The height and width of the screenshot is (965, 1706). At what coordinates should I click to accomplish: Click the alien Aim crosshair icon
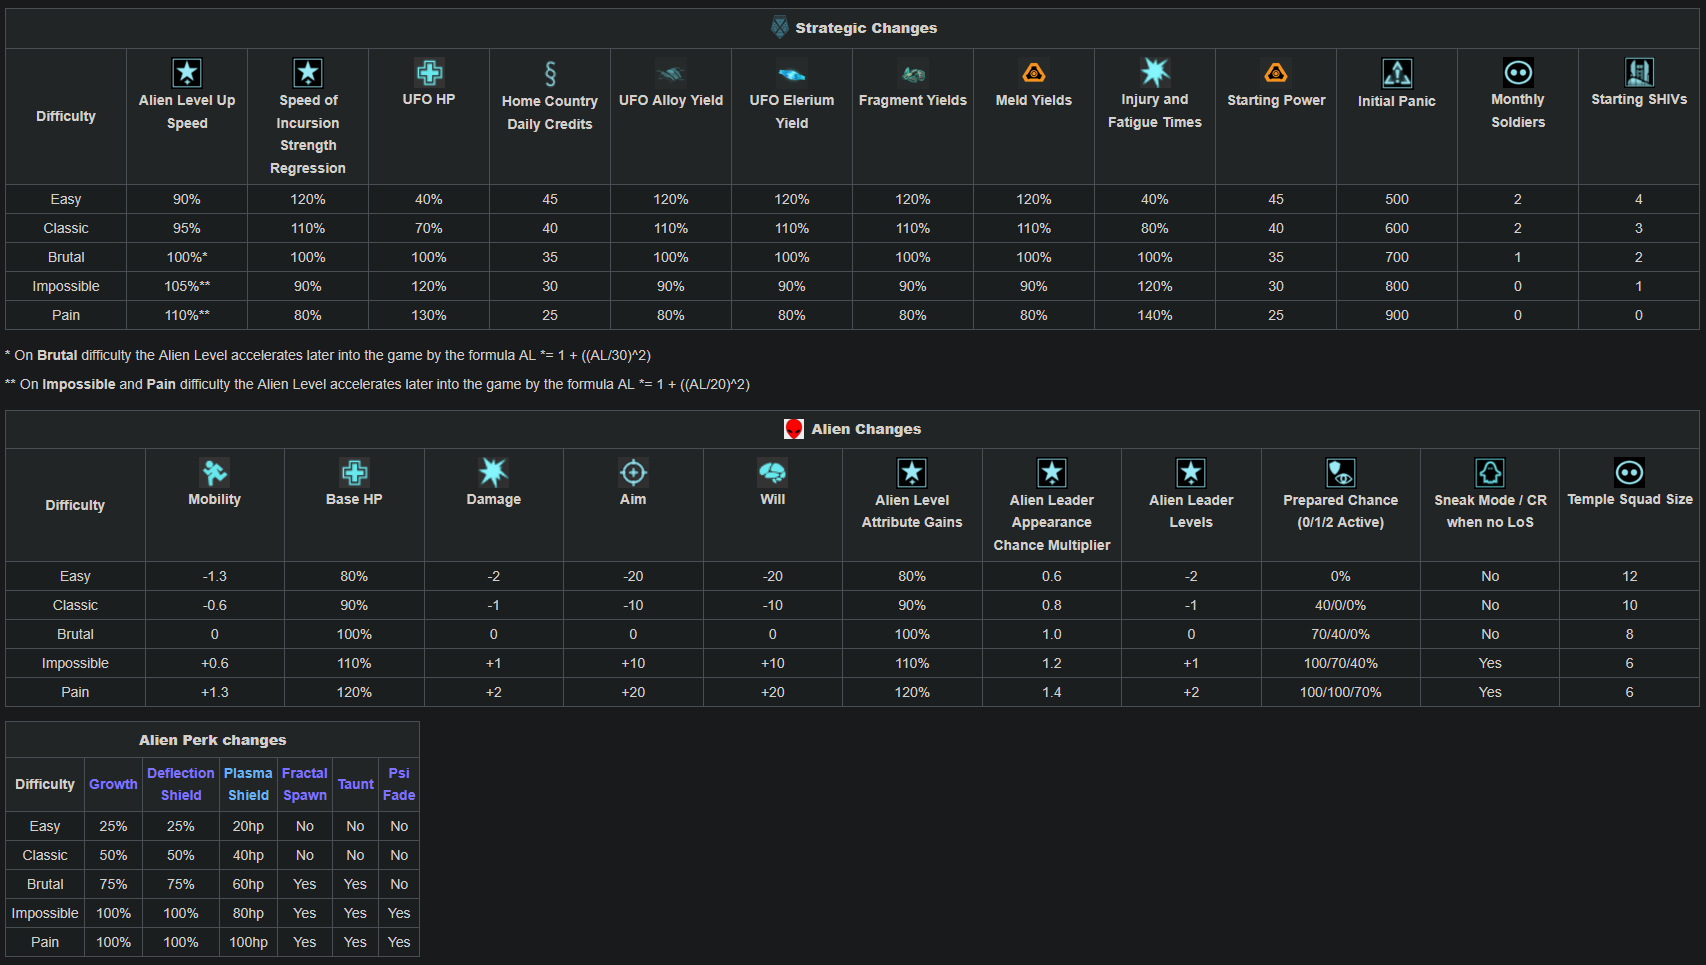click(x=633, y=472)
